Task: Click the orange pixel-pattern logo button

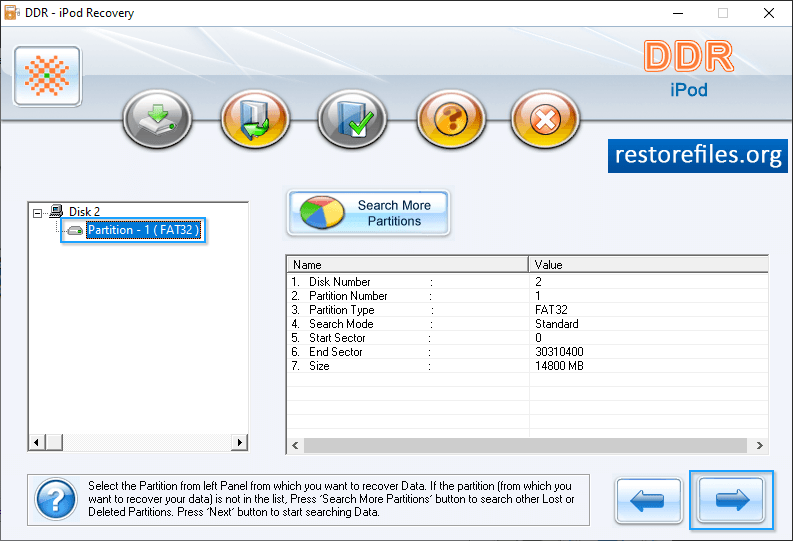Action: [x=48, y=76]
